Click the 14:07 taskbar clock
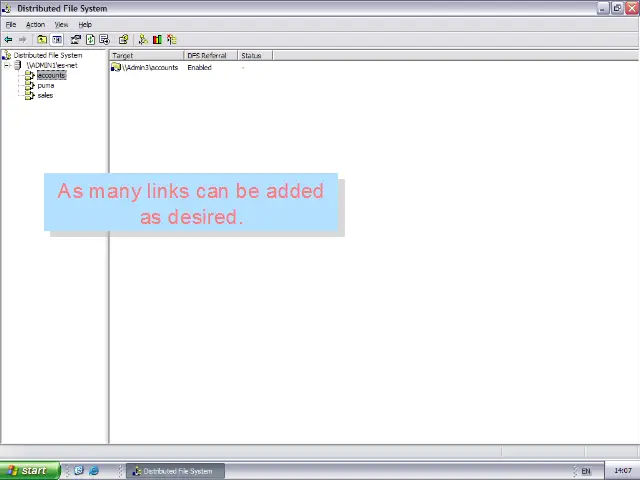This screenshot has width=640, height=480. pyautogui.click(x=623, y=471)
